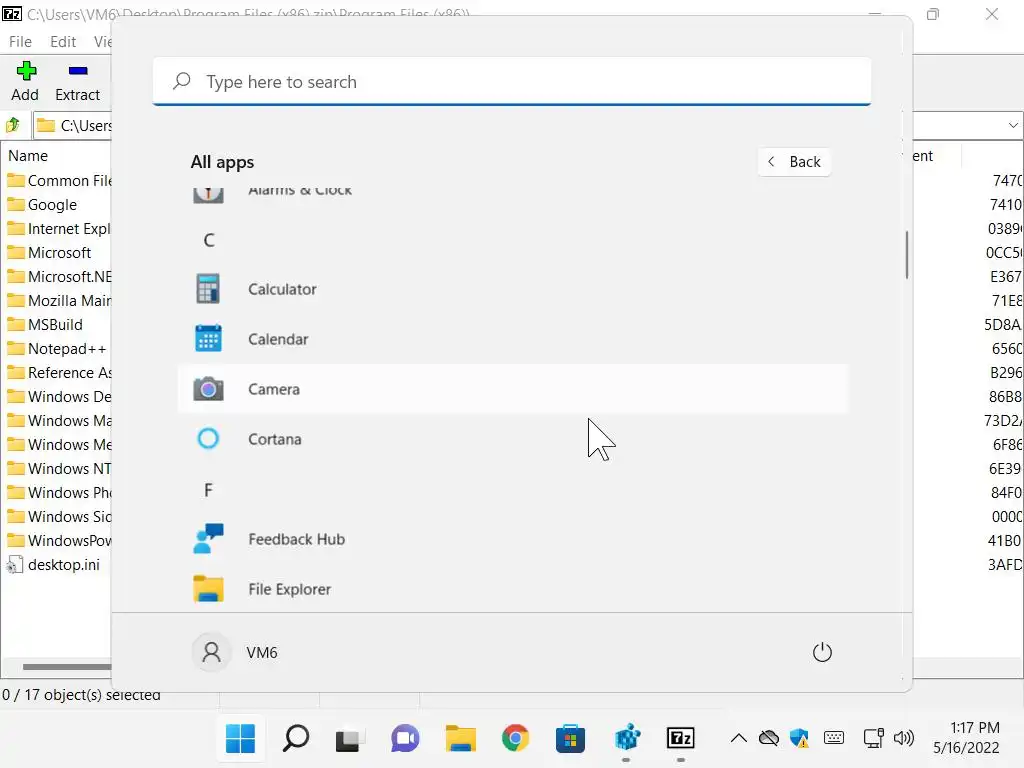Select the WindowsPowerShell folder row
Screen dimensions: 1024x768
[x=59, y=541]
